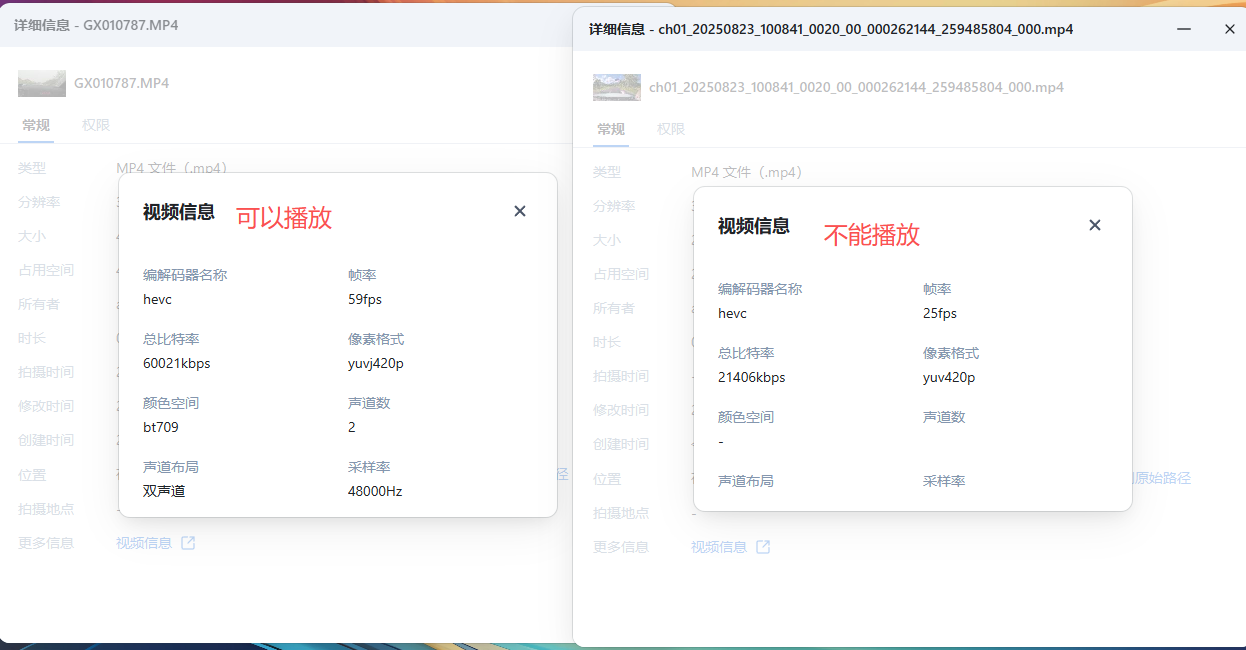Click the yuv420p pixel format value
Viewport: 1246px width, 650px height.
point(949,377)
